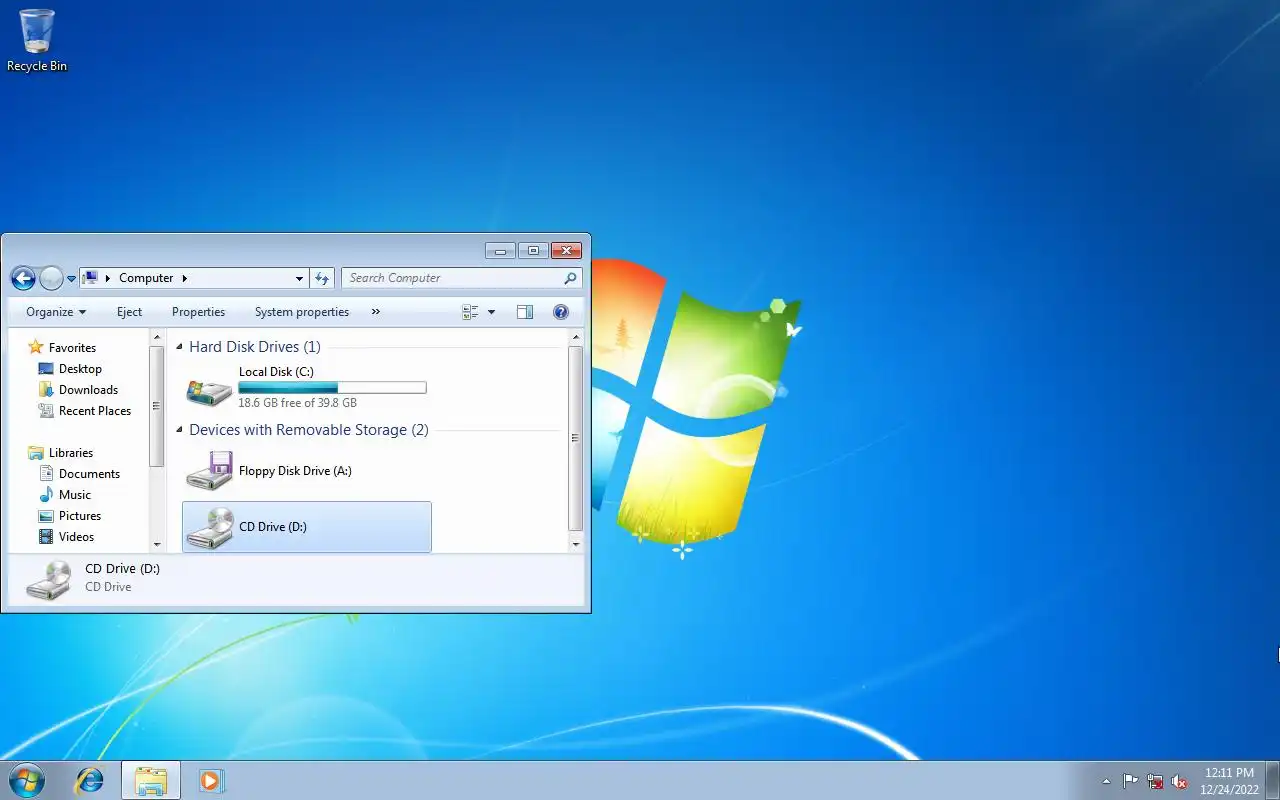The width and height of the screenshot is (1280, 800).
Task: Select the Computer breadcrumb in the address bar
Action: tap(146, 278)
